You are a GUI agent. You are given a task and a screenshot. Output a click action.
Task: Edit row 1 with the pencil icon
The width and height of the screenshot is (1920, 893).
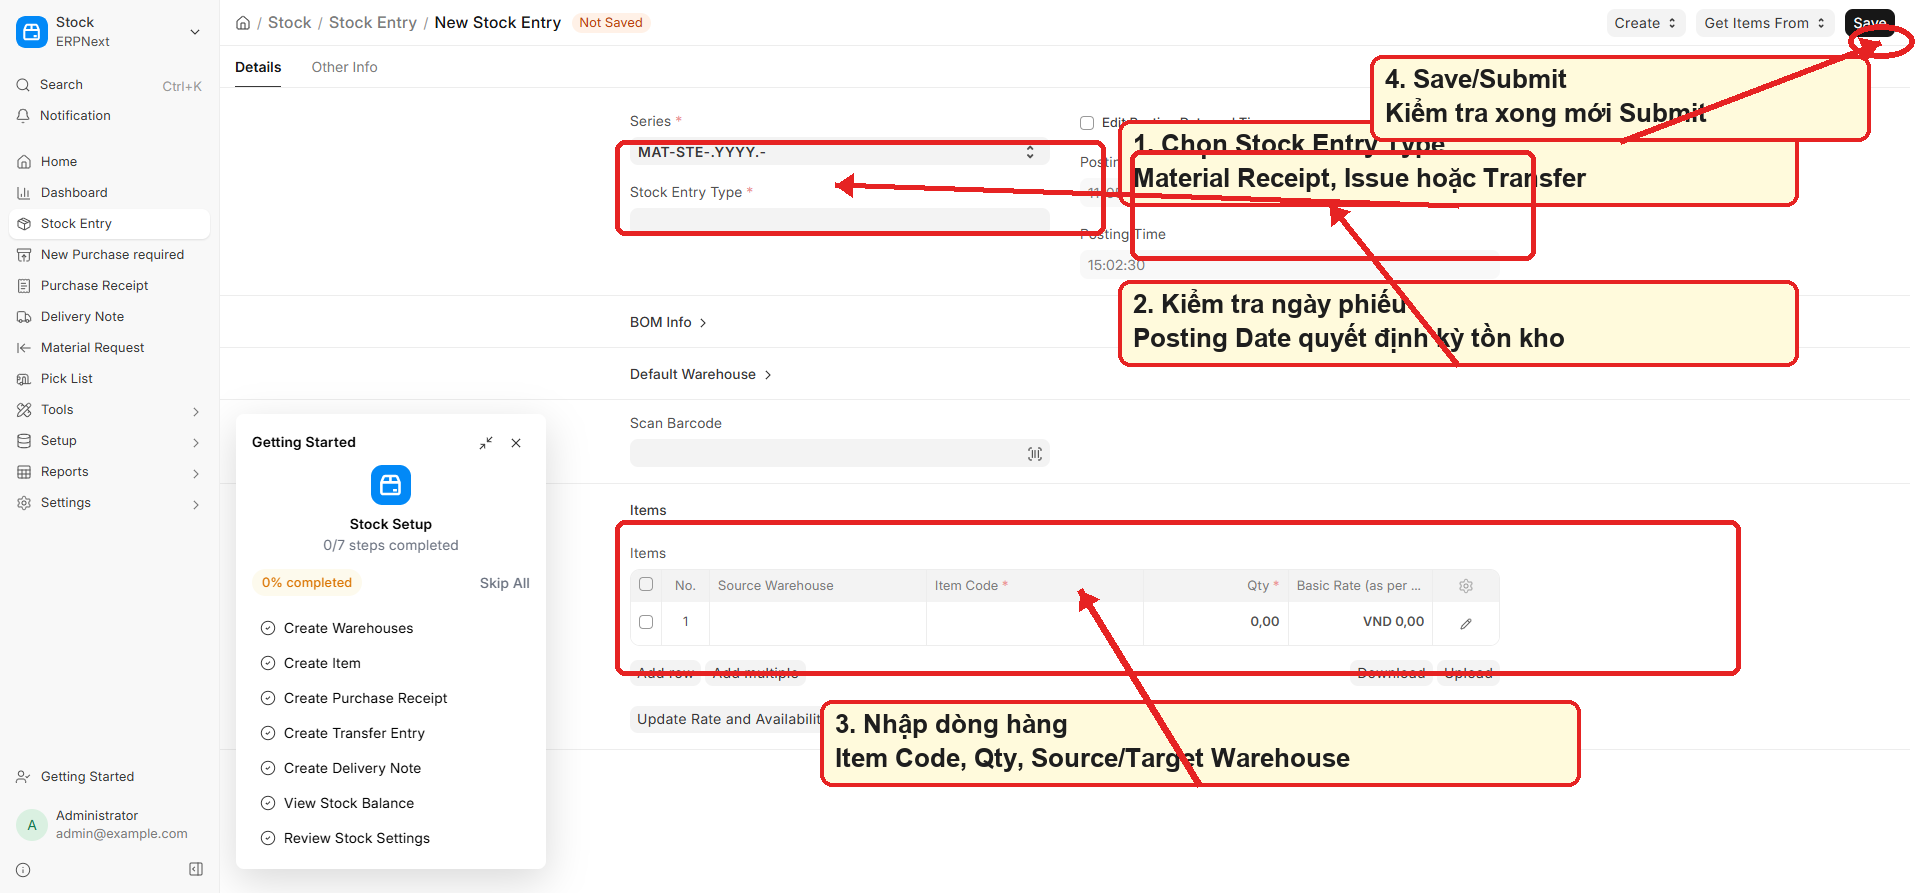pos(1466,623)
